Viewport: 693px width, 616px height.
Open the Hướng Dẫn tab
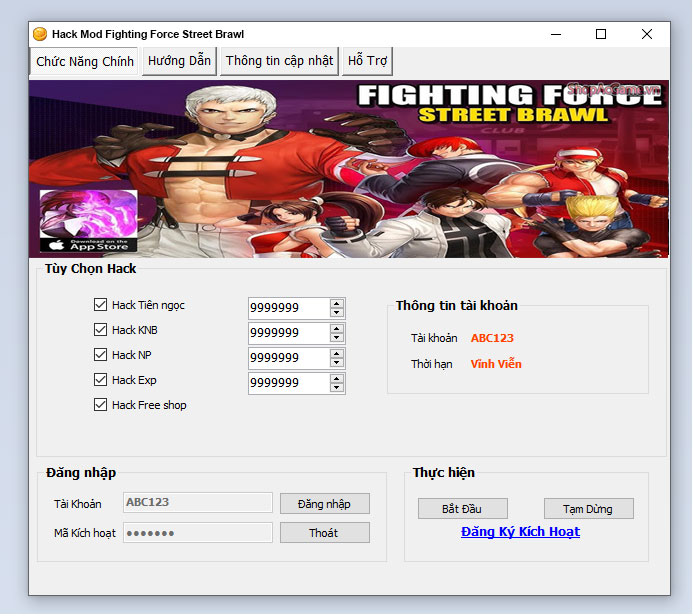[179, 61]
